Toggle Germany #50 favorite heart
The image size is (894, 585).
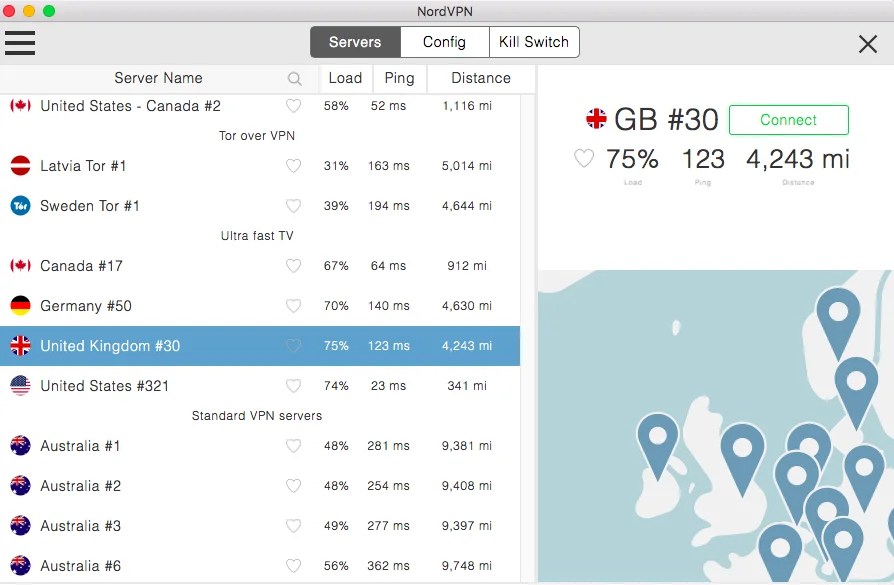pyautogui.click(x=293, y=306)
